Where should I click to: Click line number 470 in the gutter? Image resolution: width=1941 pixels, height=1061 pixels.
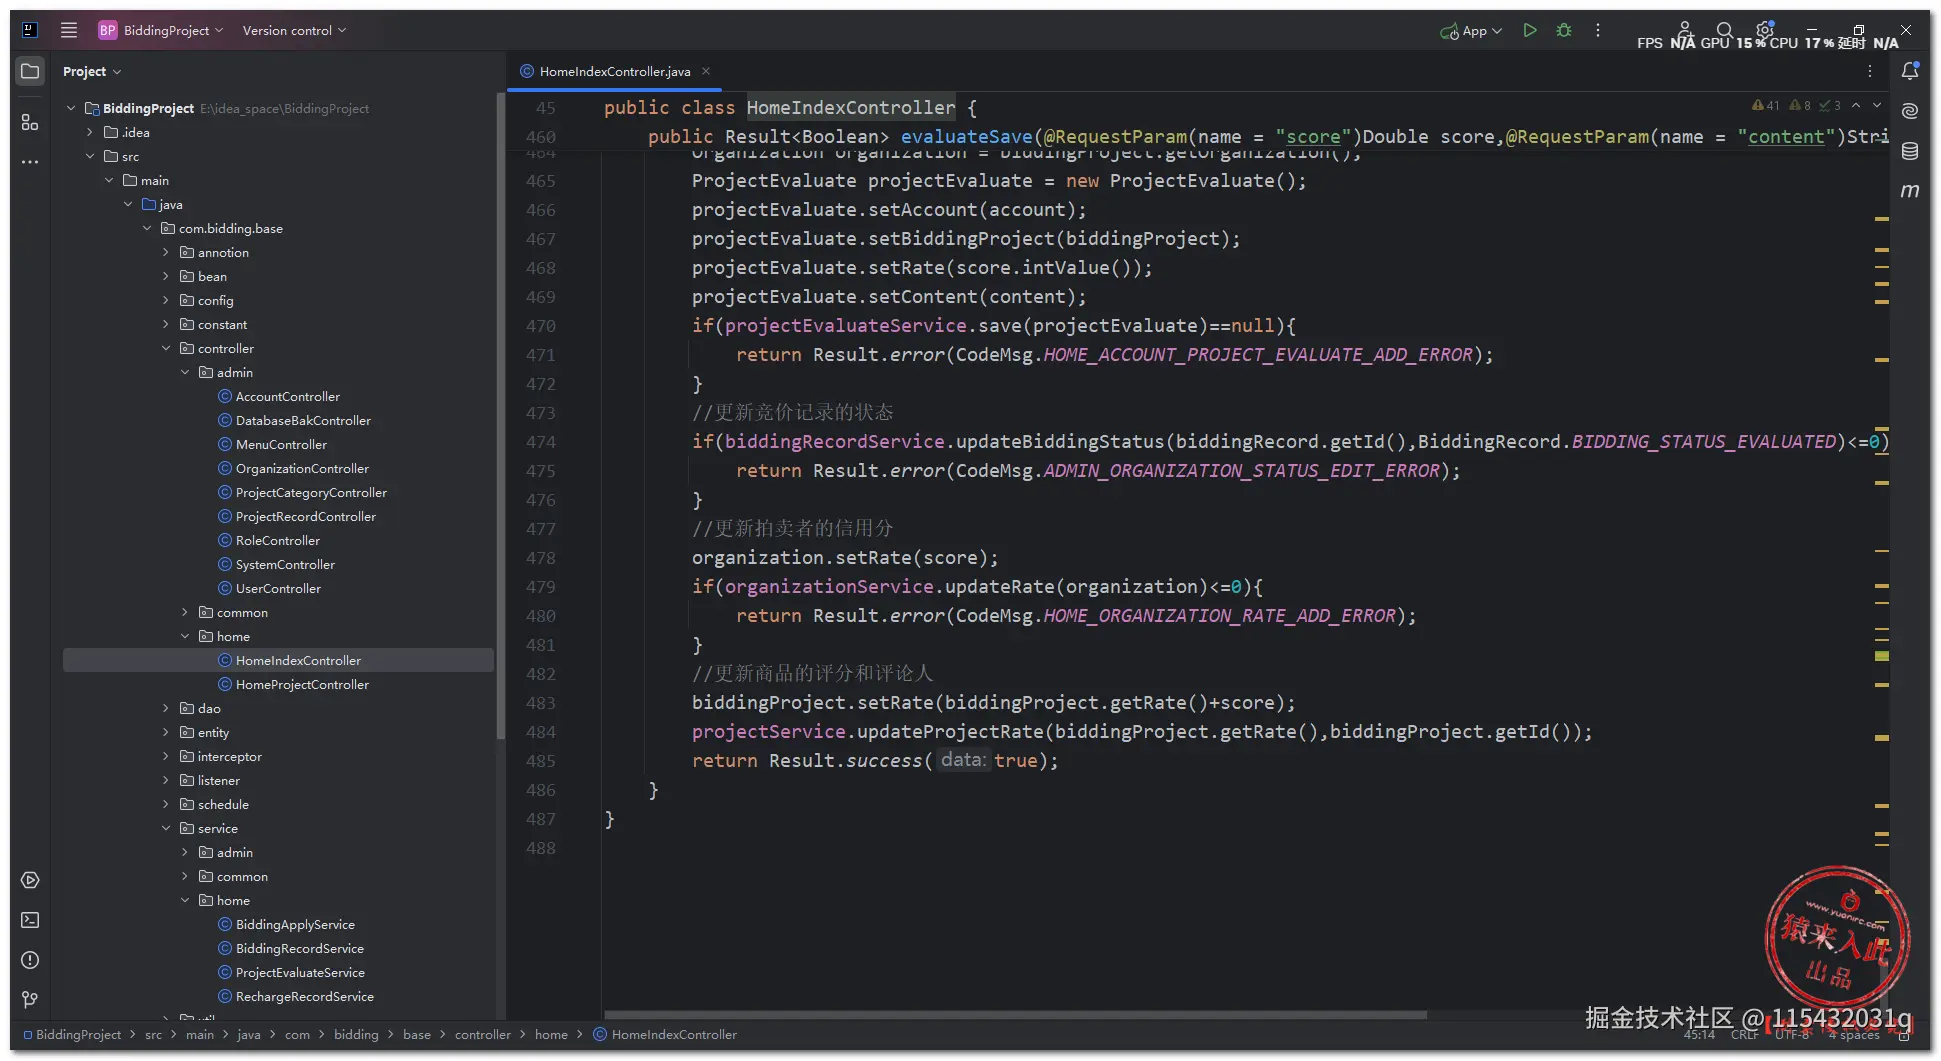tap(540, 326)
